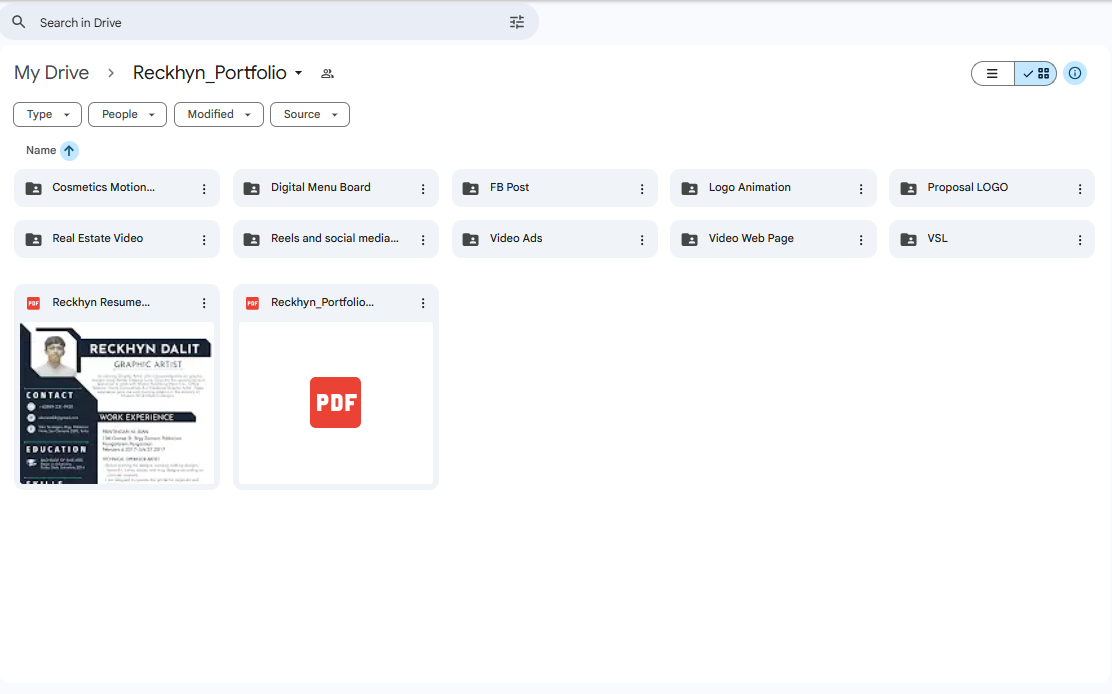The height and width of the screenshot is (694, 1112).
Task: Open more actions for Reckhyn Resume PDF
Action: 204,303
